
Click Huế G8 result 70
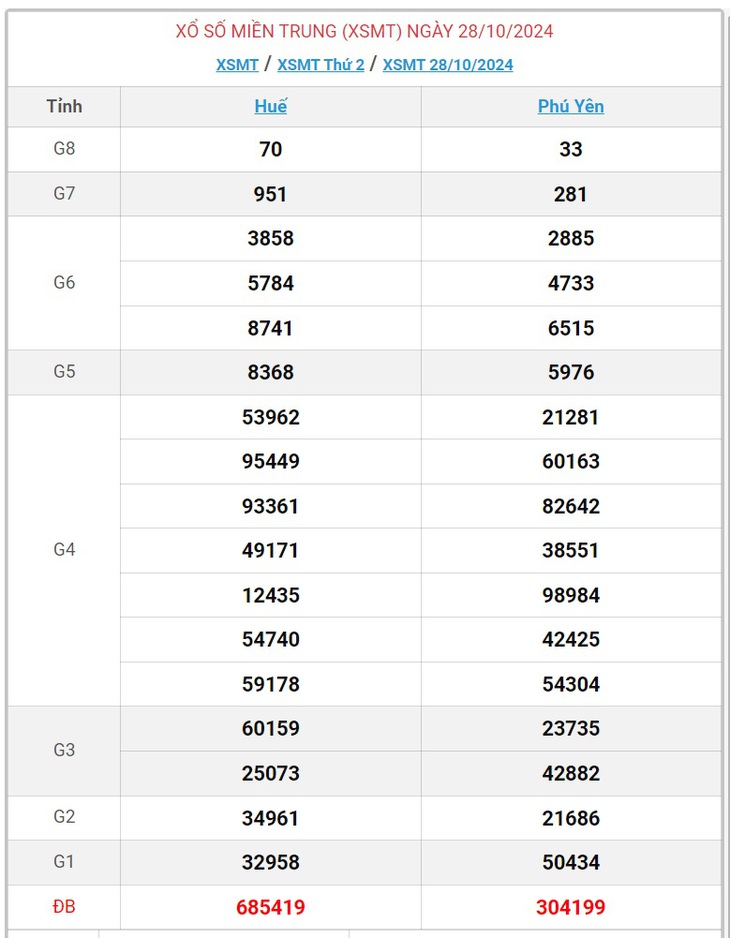[x=270, y=149]
